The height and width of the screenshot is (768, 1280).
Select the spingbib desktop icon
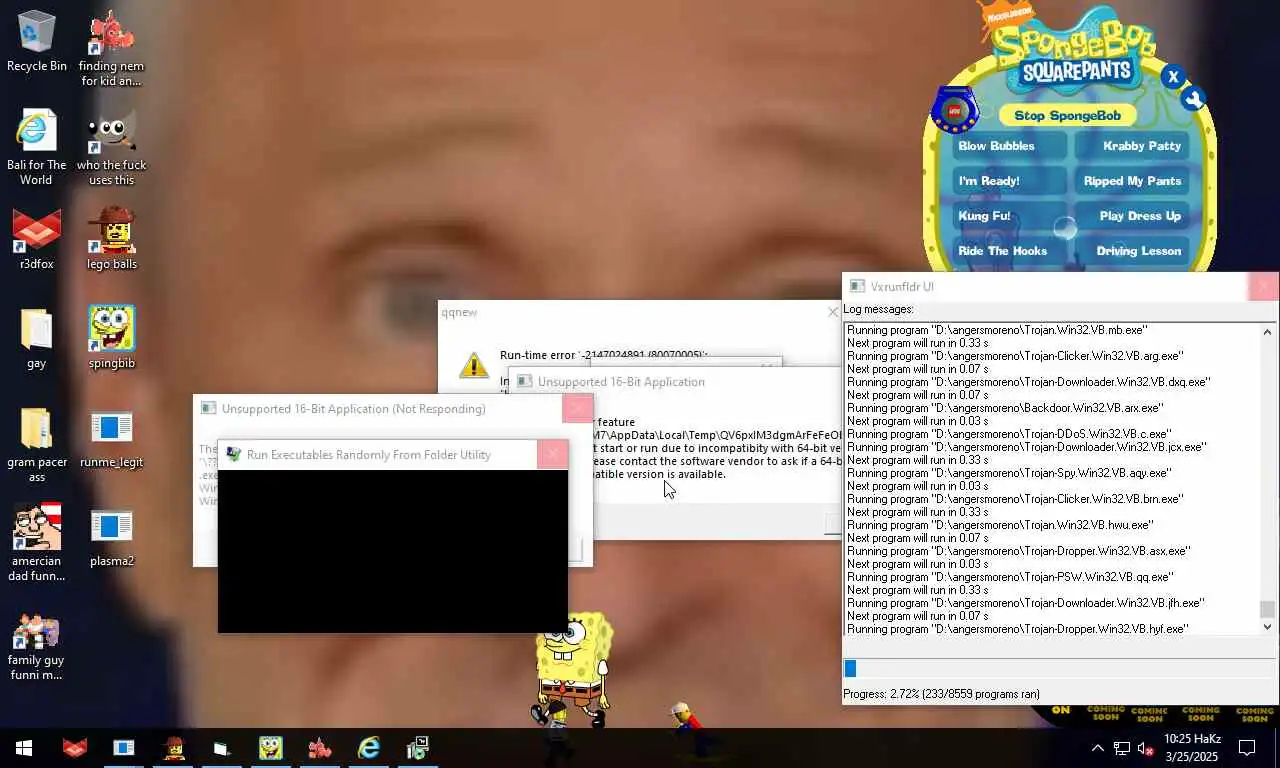point(111,338)
